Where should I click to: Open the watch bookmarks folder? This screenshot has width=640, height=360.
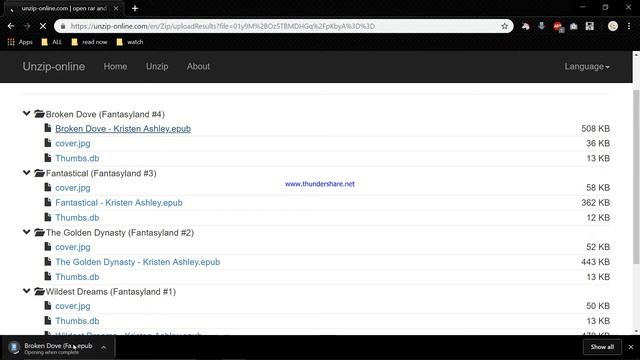pos(129,42)
